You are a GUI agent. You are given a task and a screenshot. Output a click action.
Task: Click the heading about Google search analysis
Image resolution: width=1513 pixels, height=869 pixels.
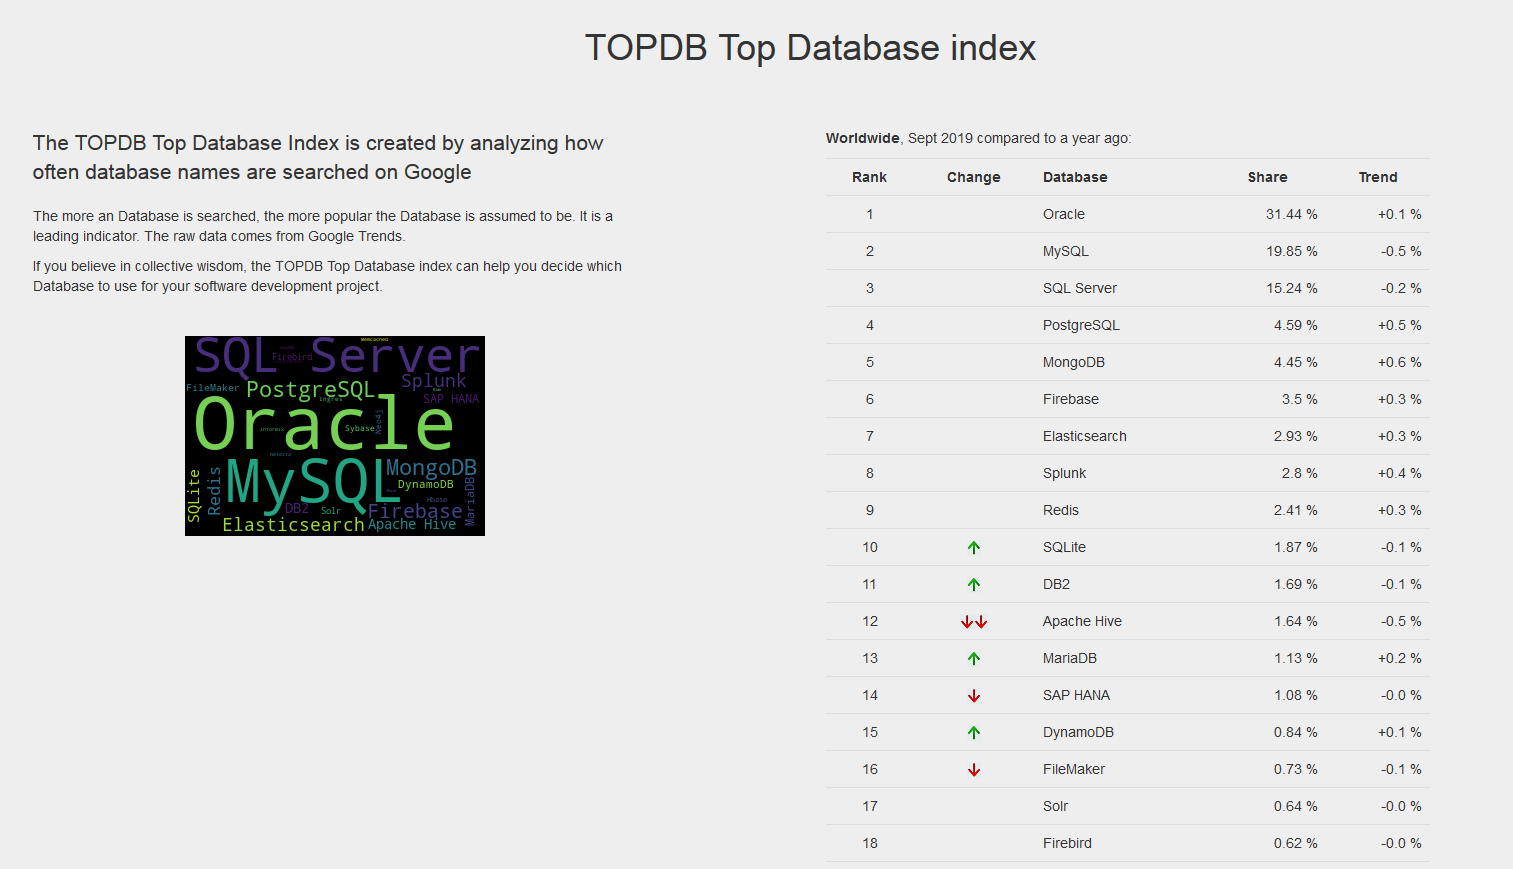point(318,157)
